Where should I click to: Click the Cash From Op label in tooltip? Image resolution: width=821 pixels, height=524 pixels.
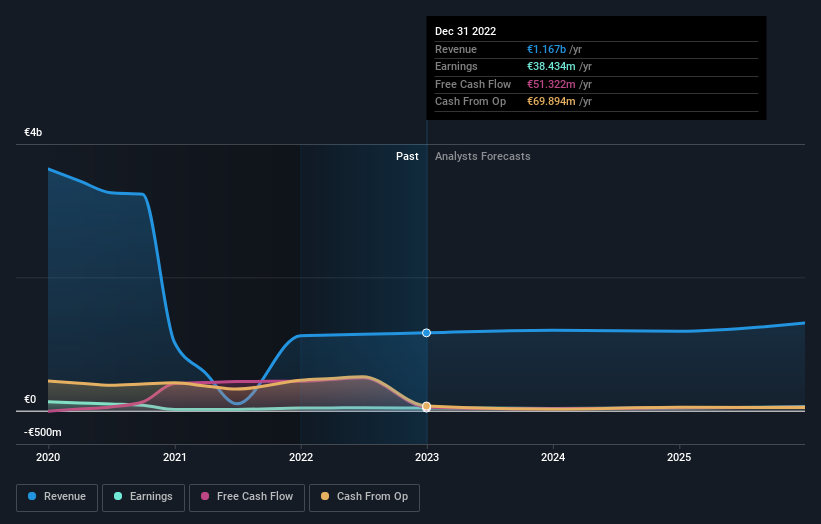pos(471,102)
